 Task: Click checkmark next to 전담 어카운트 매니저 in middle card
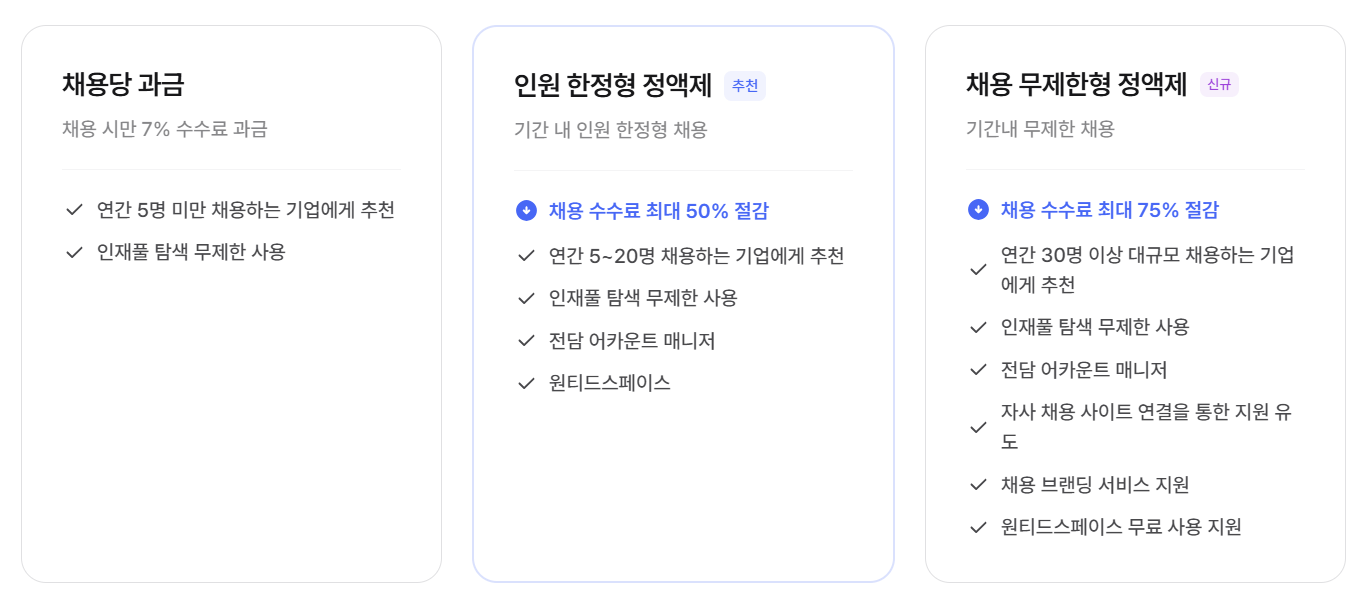[526, 341]
